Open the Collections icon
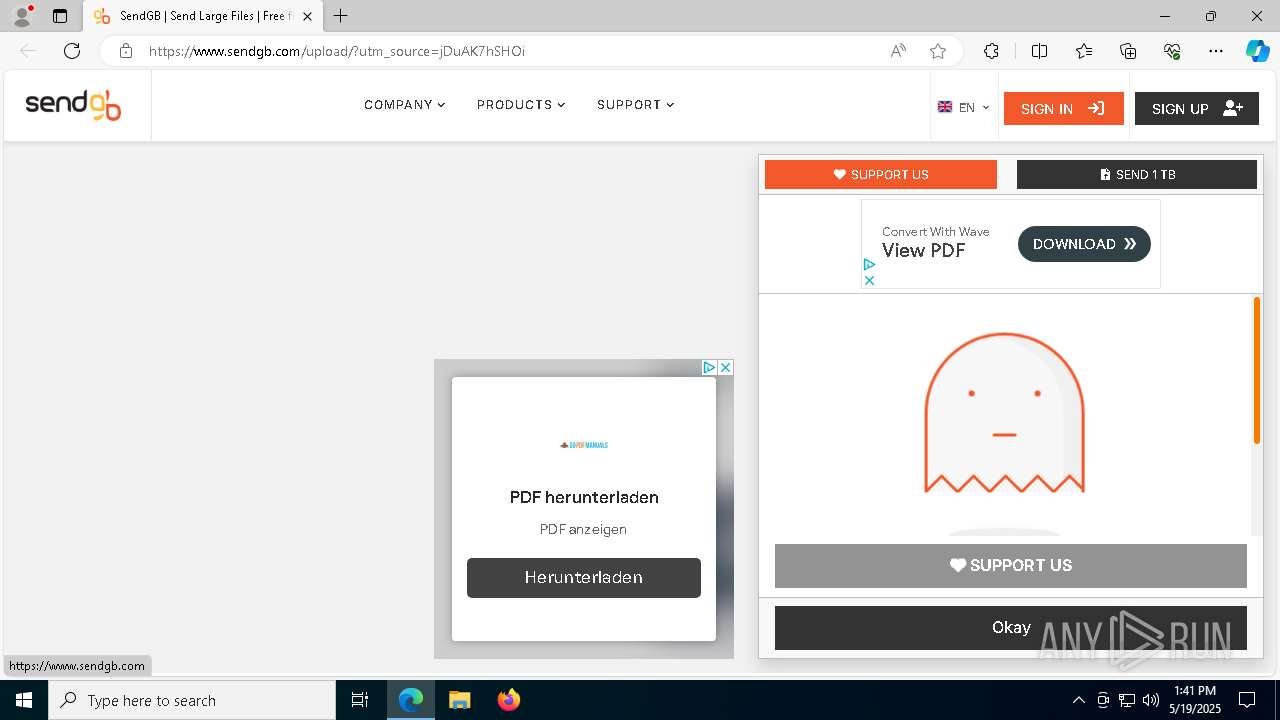 tap(1128, 51)
